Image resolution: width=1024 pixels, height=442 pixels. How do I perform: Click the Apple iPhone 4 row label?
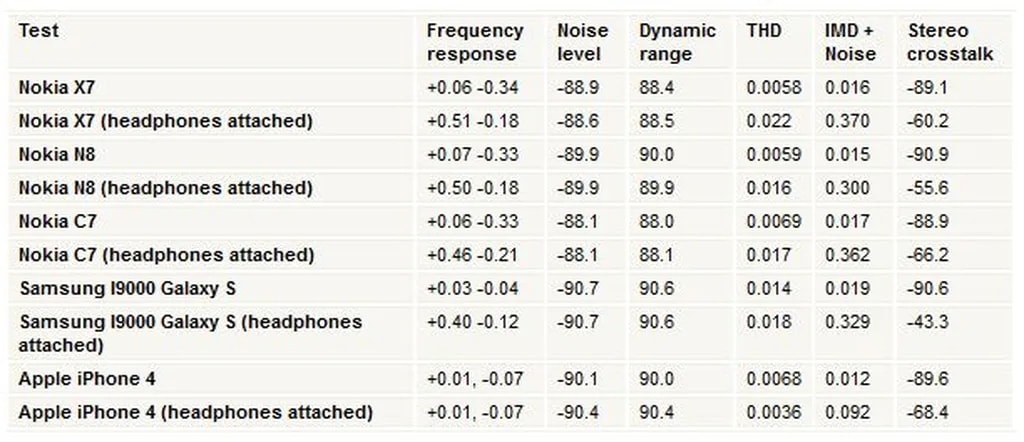click(87, 379)
